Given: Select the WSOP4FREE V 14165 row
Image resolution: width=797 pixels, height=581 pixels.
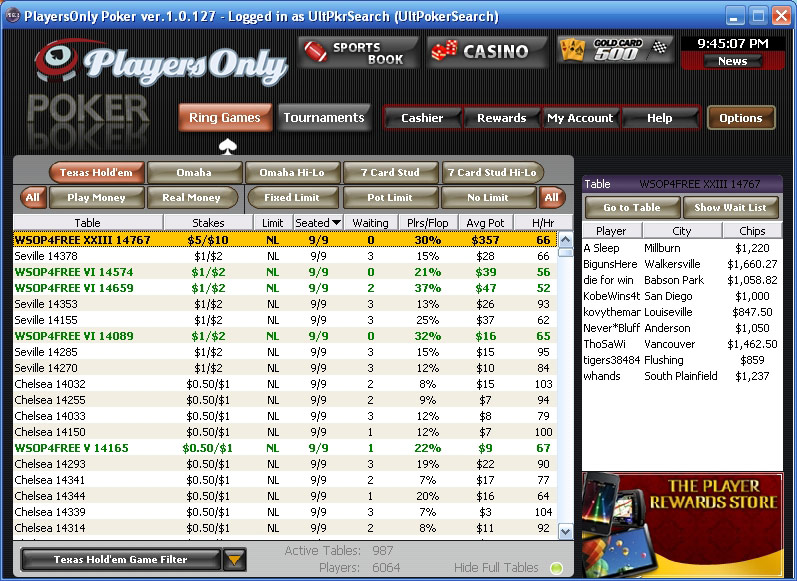Looking at the screenshot, I should (285, 448).
